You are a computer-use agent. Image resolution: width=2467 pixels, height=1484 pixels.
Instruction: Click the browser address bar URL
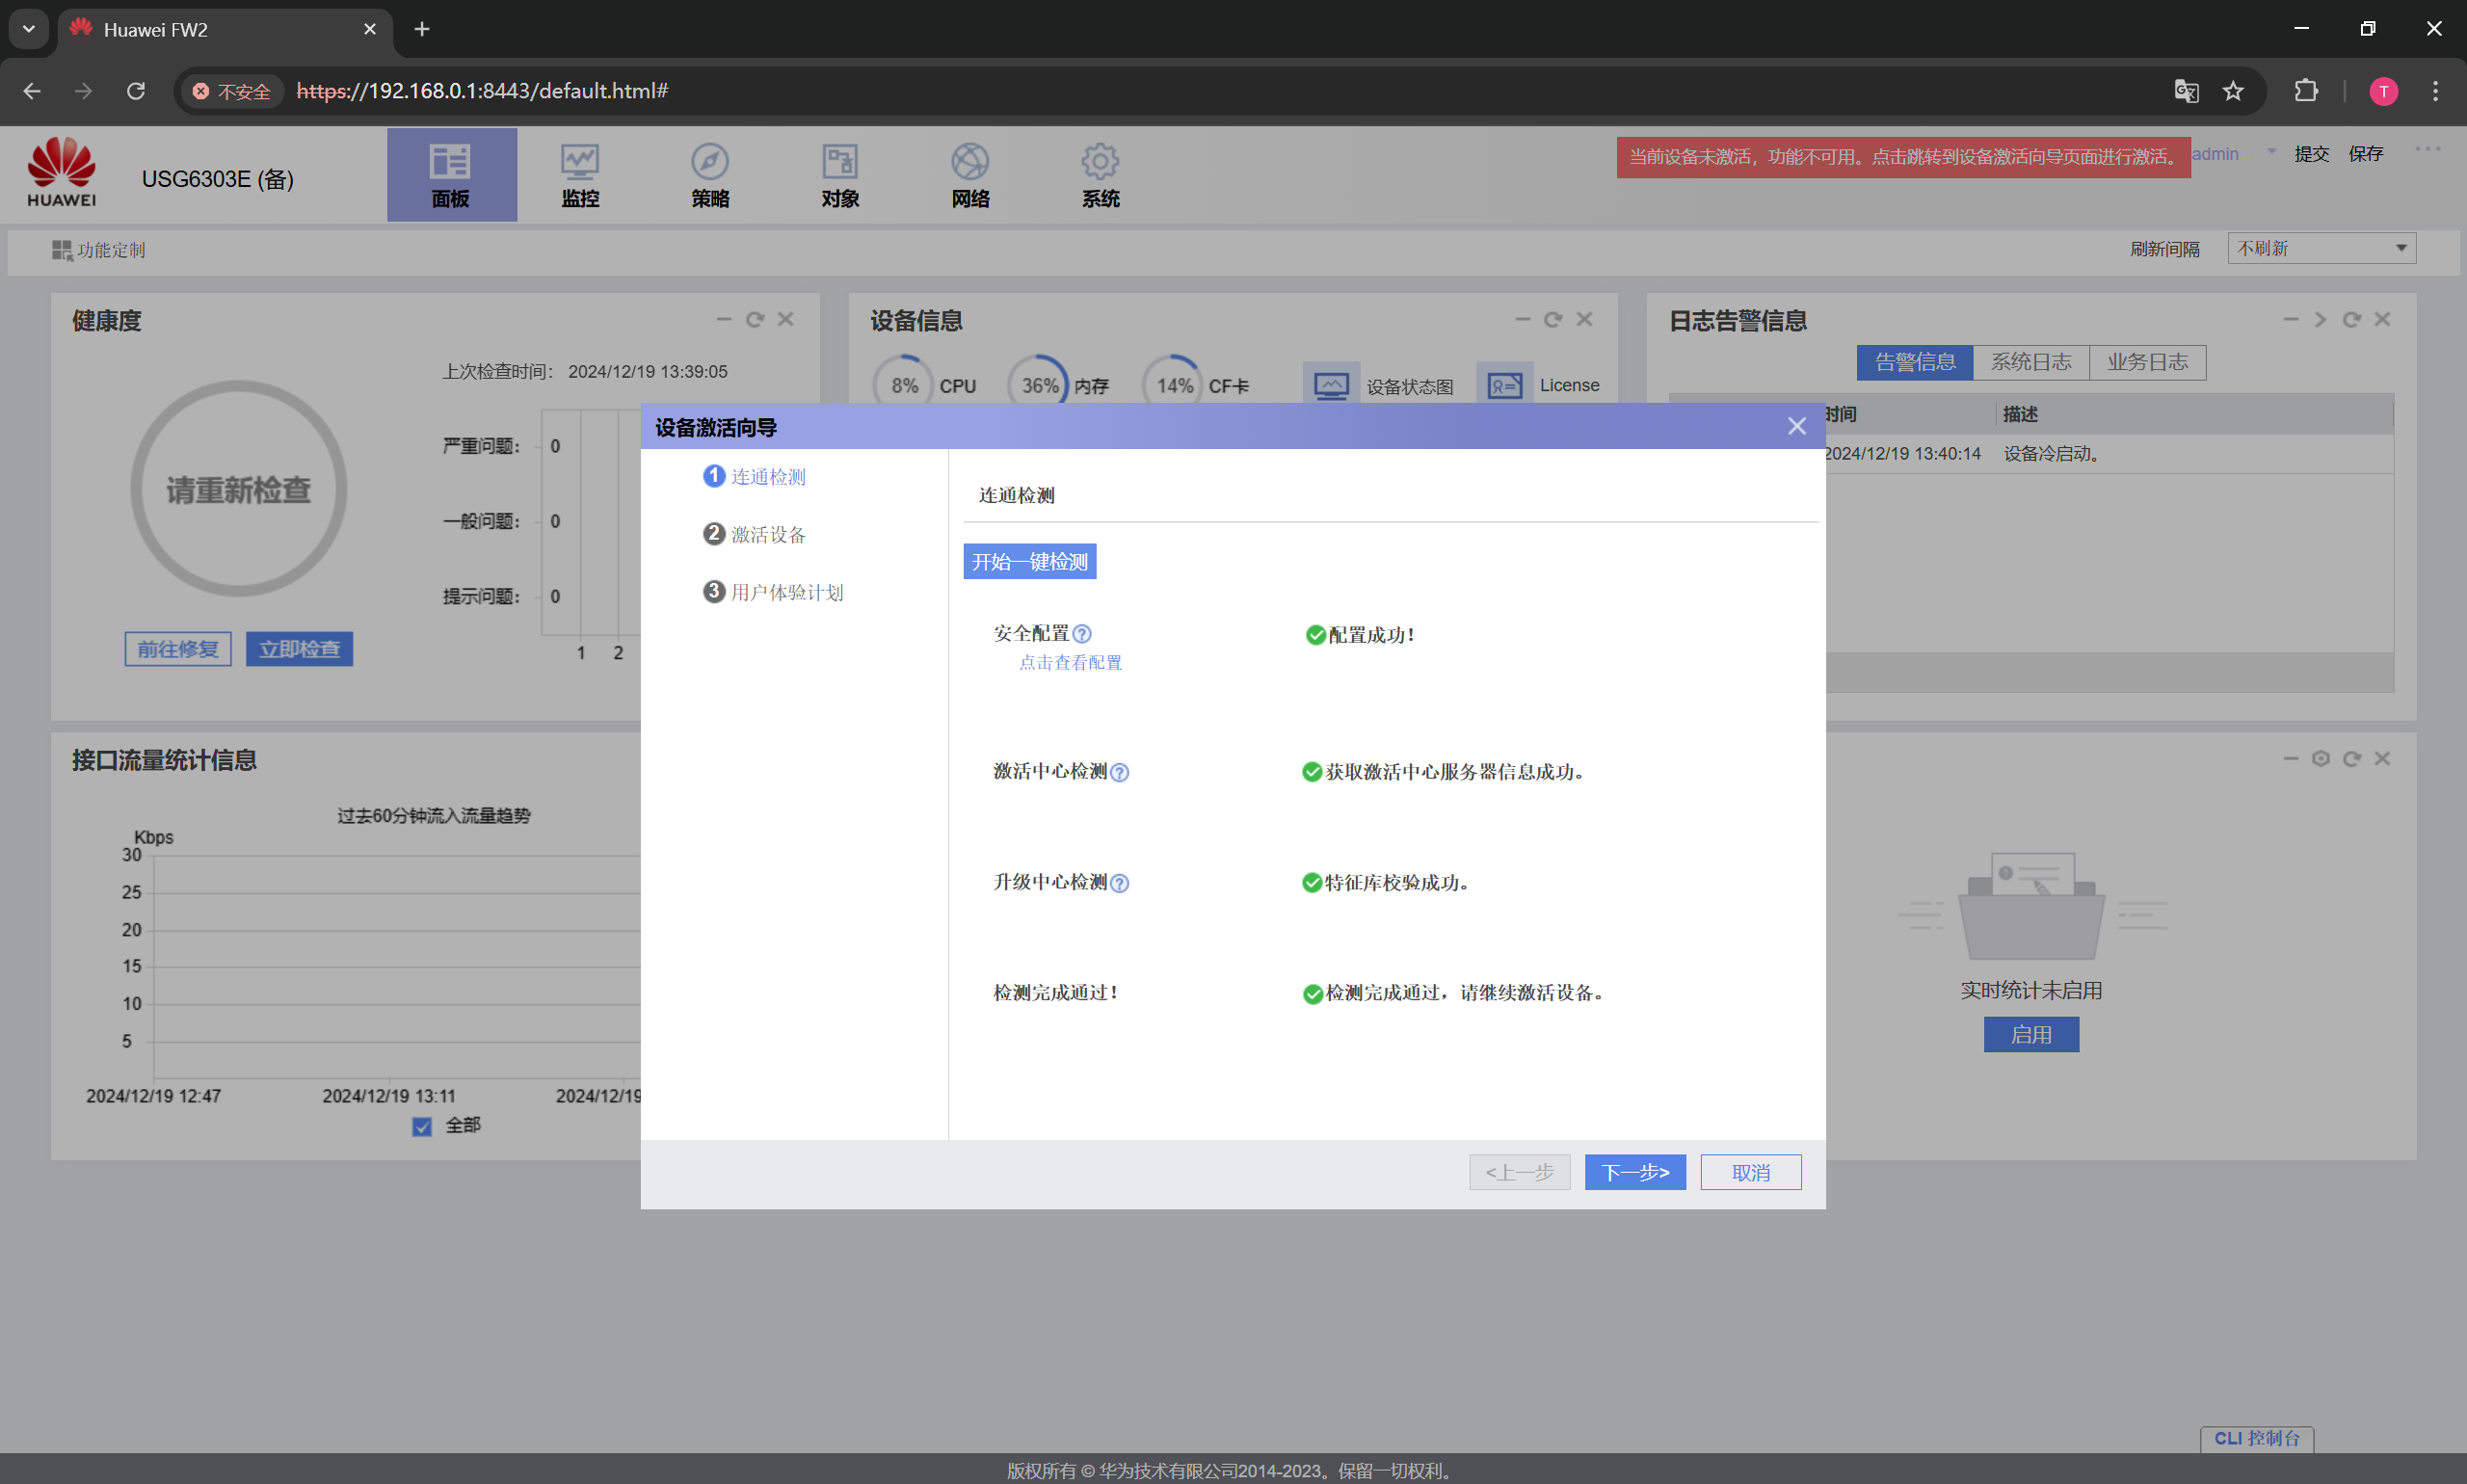[x=482, y=91]
